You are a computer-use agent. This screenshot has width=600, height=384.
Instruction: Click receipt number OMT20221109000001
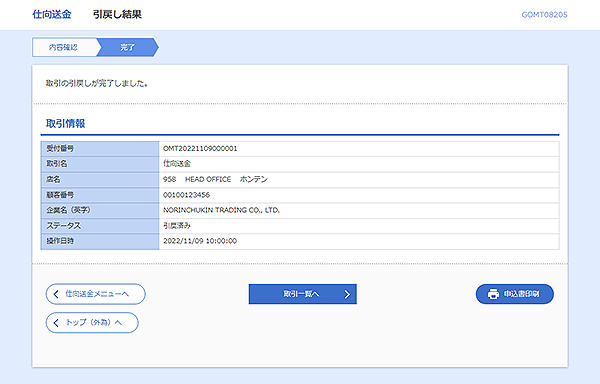[x=200, y=148]
